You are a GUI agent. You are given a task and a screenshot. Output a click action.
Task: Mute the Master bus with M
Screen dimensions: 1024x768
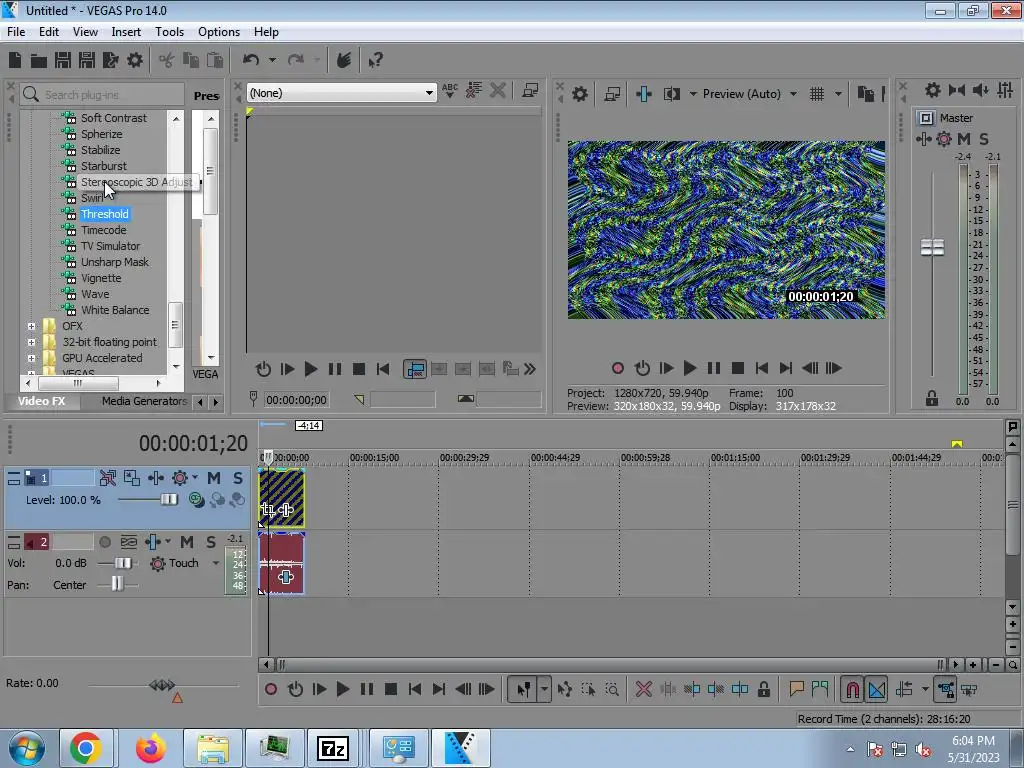(963, 139)
